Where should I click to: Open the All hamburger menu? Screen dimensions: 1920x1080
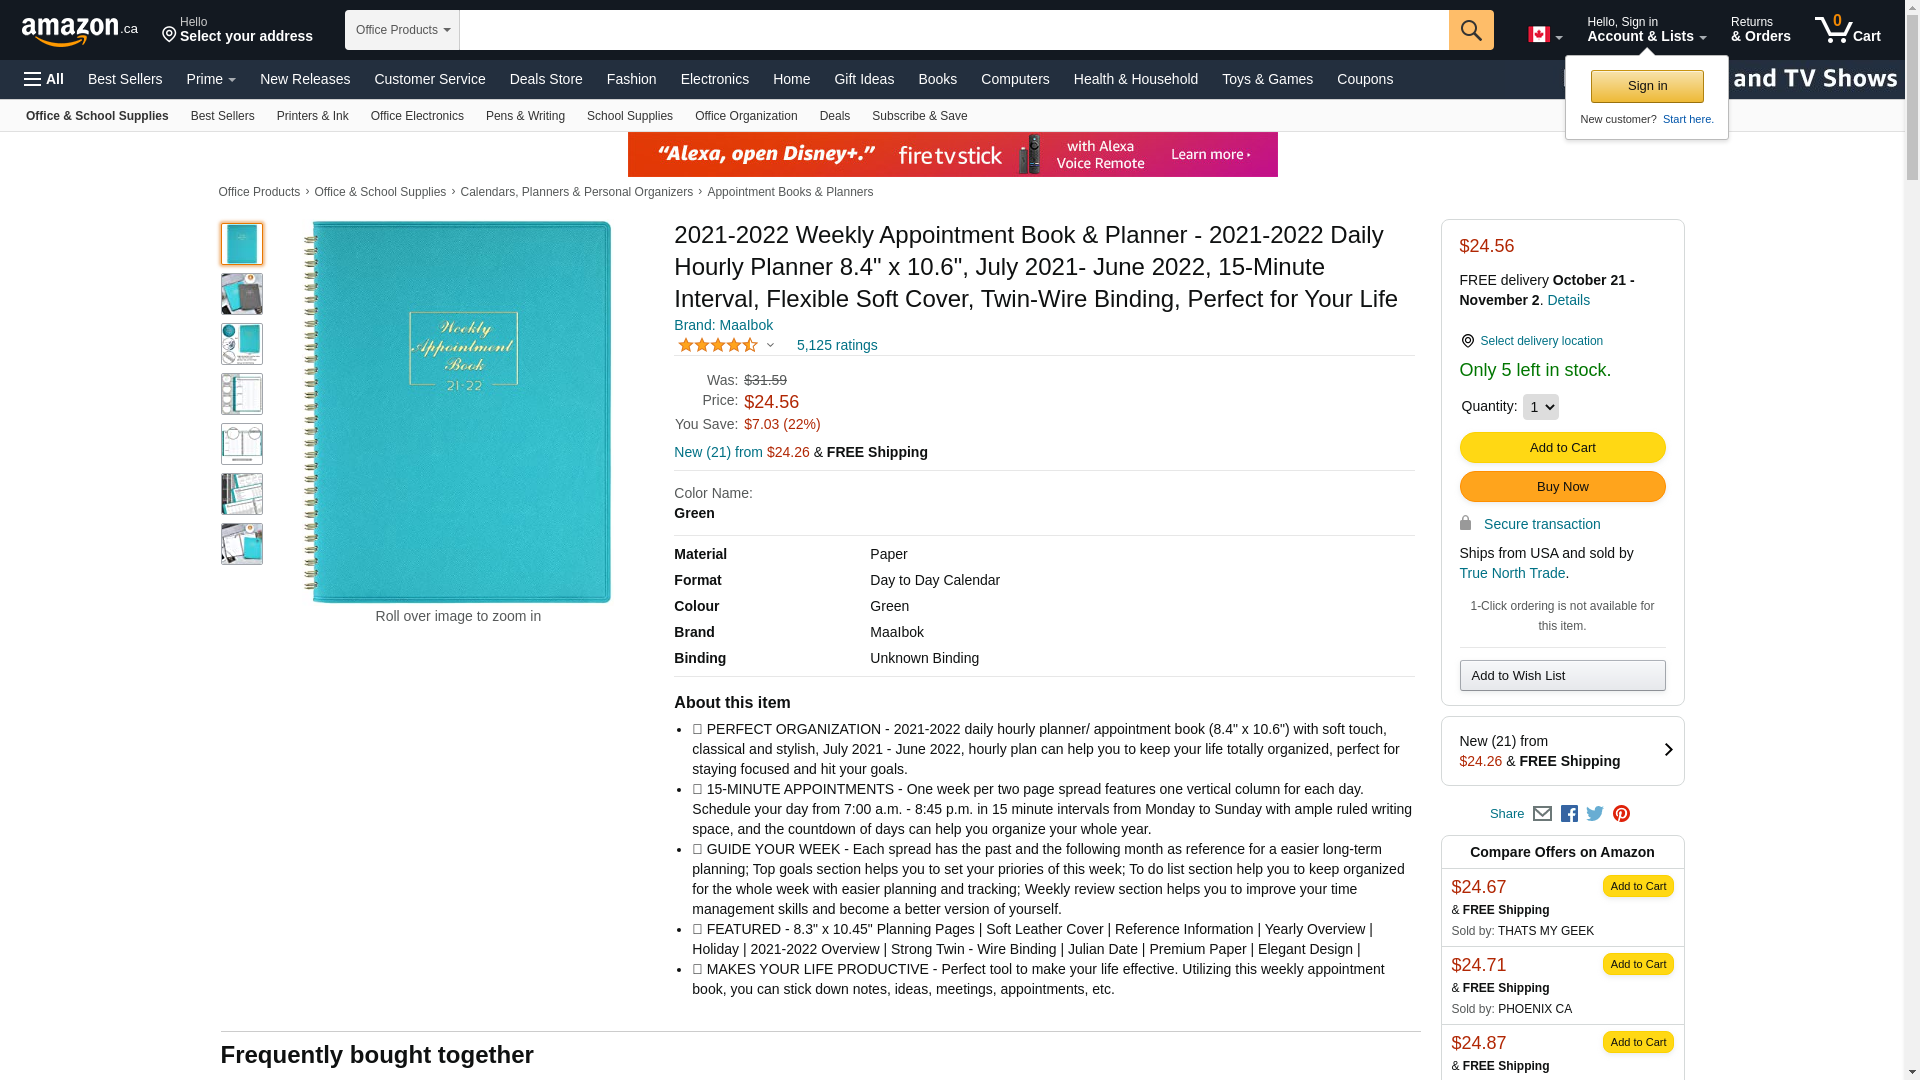pos(44,79)
